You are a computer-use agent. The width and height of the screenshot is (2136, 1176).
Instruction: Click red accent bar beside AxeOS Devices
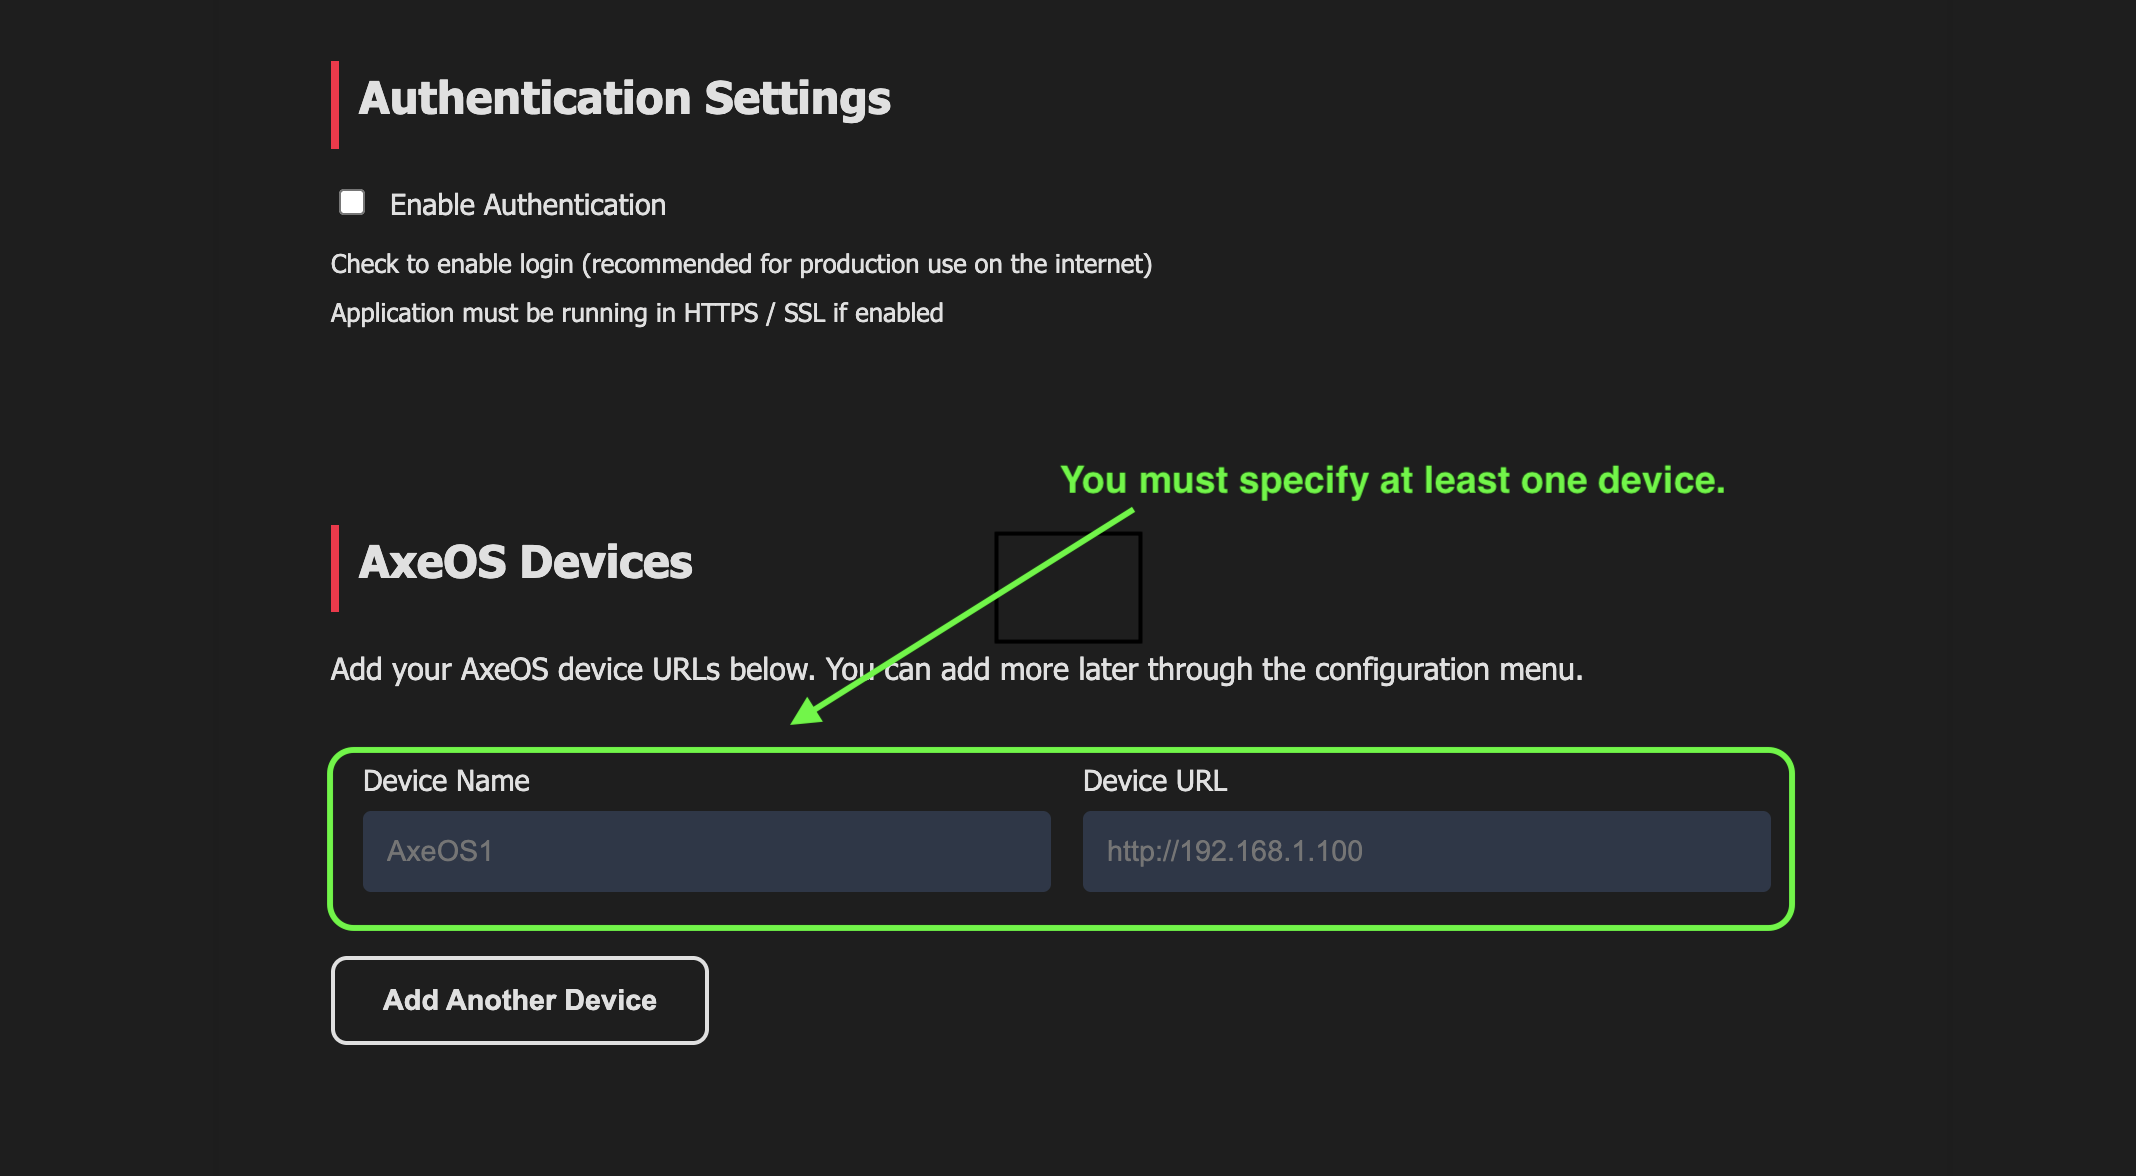[335, 568]
